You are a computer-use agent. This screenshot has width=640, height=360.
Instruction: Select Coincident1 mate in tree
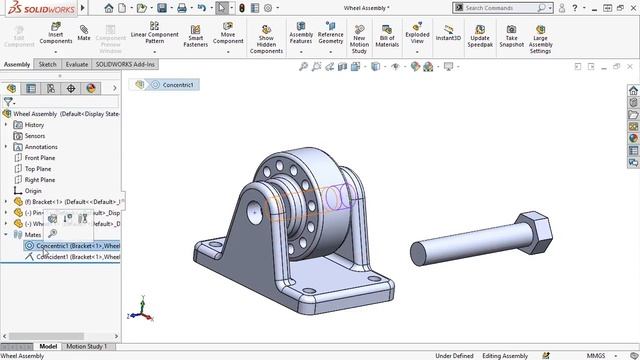coord(72,257)
